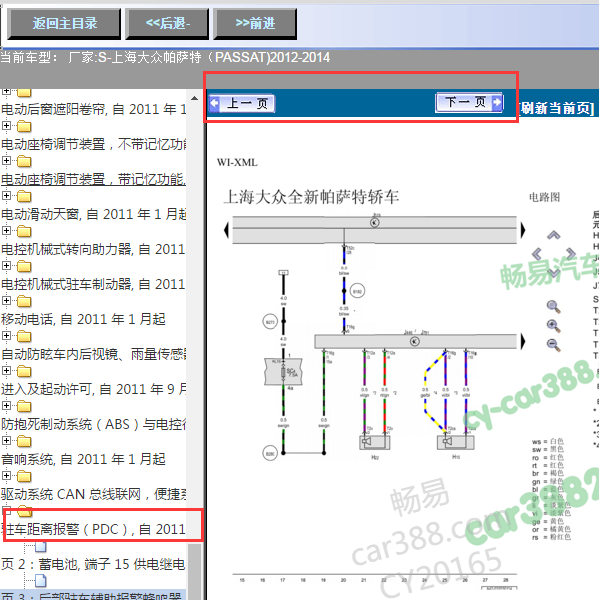The width and height of the screenshot is (599, 600).
Task: Pan the diagram down with the down chevron
Action: coord(553,272)
